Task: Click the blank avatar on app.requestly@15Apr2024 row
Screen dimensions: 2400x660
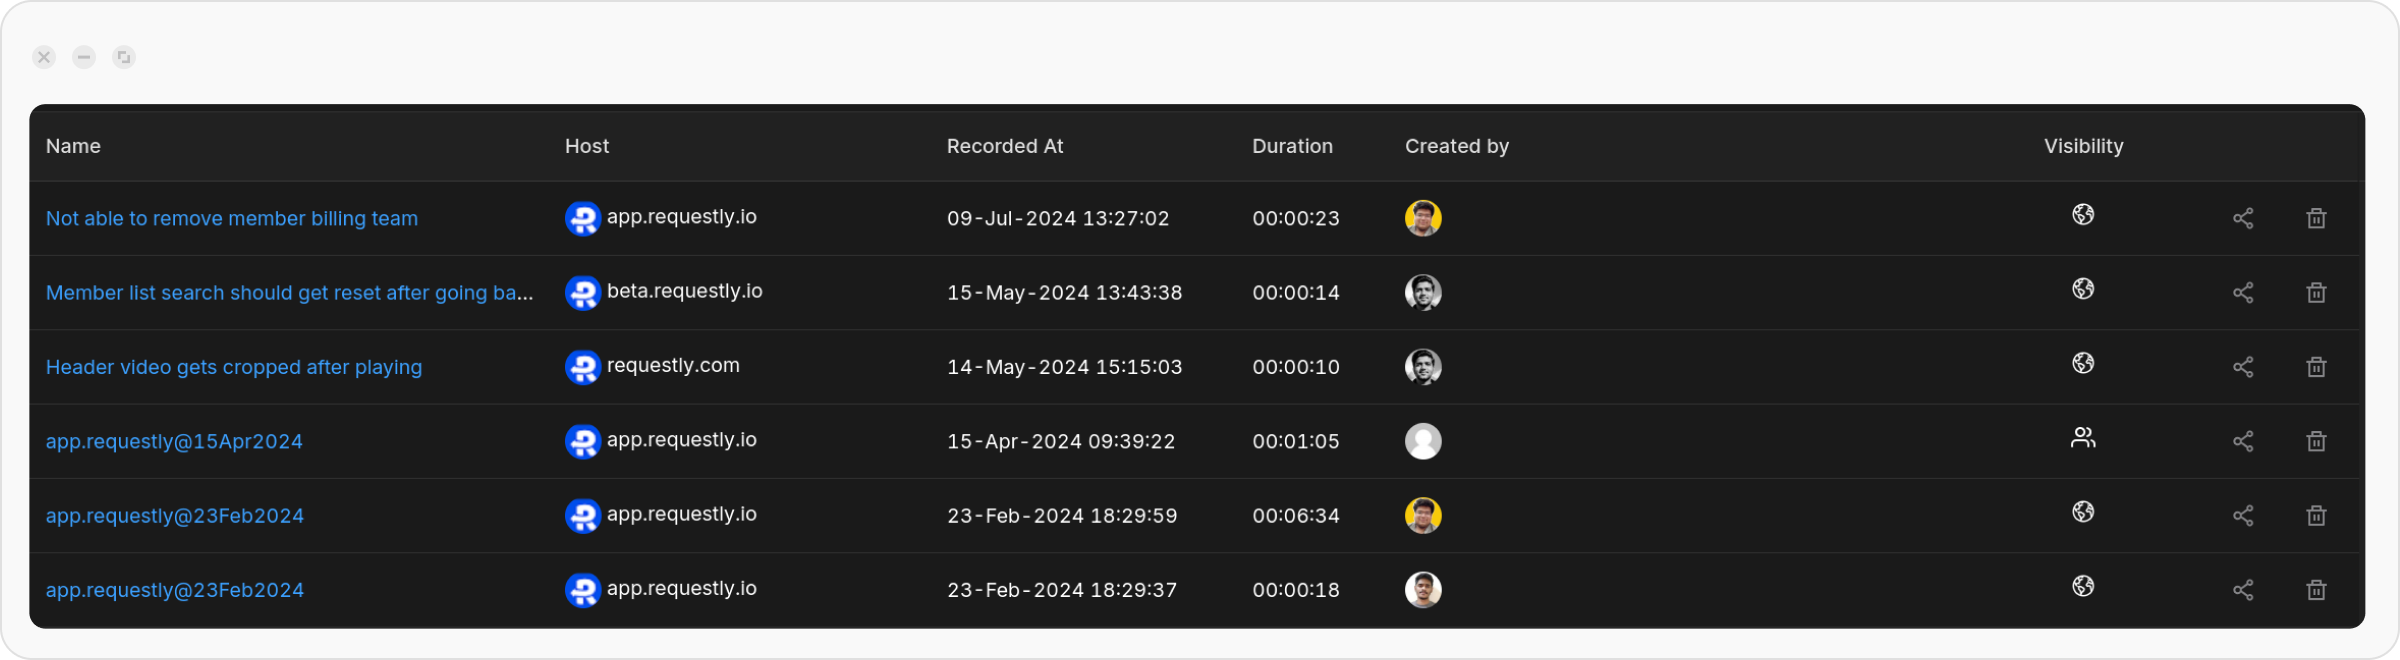Action: coord(1423,441)
